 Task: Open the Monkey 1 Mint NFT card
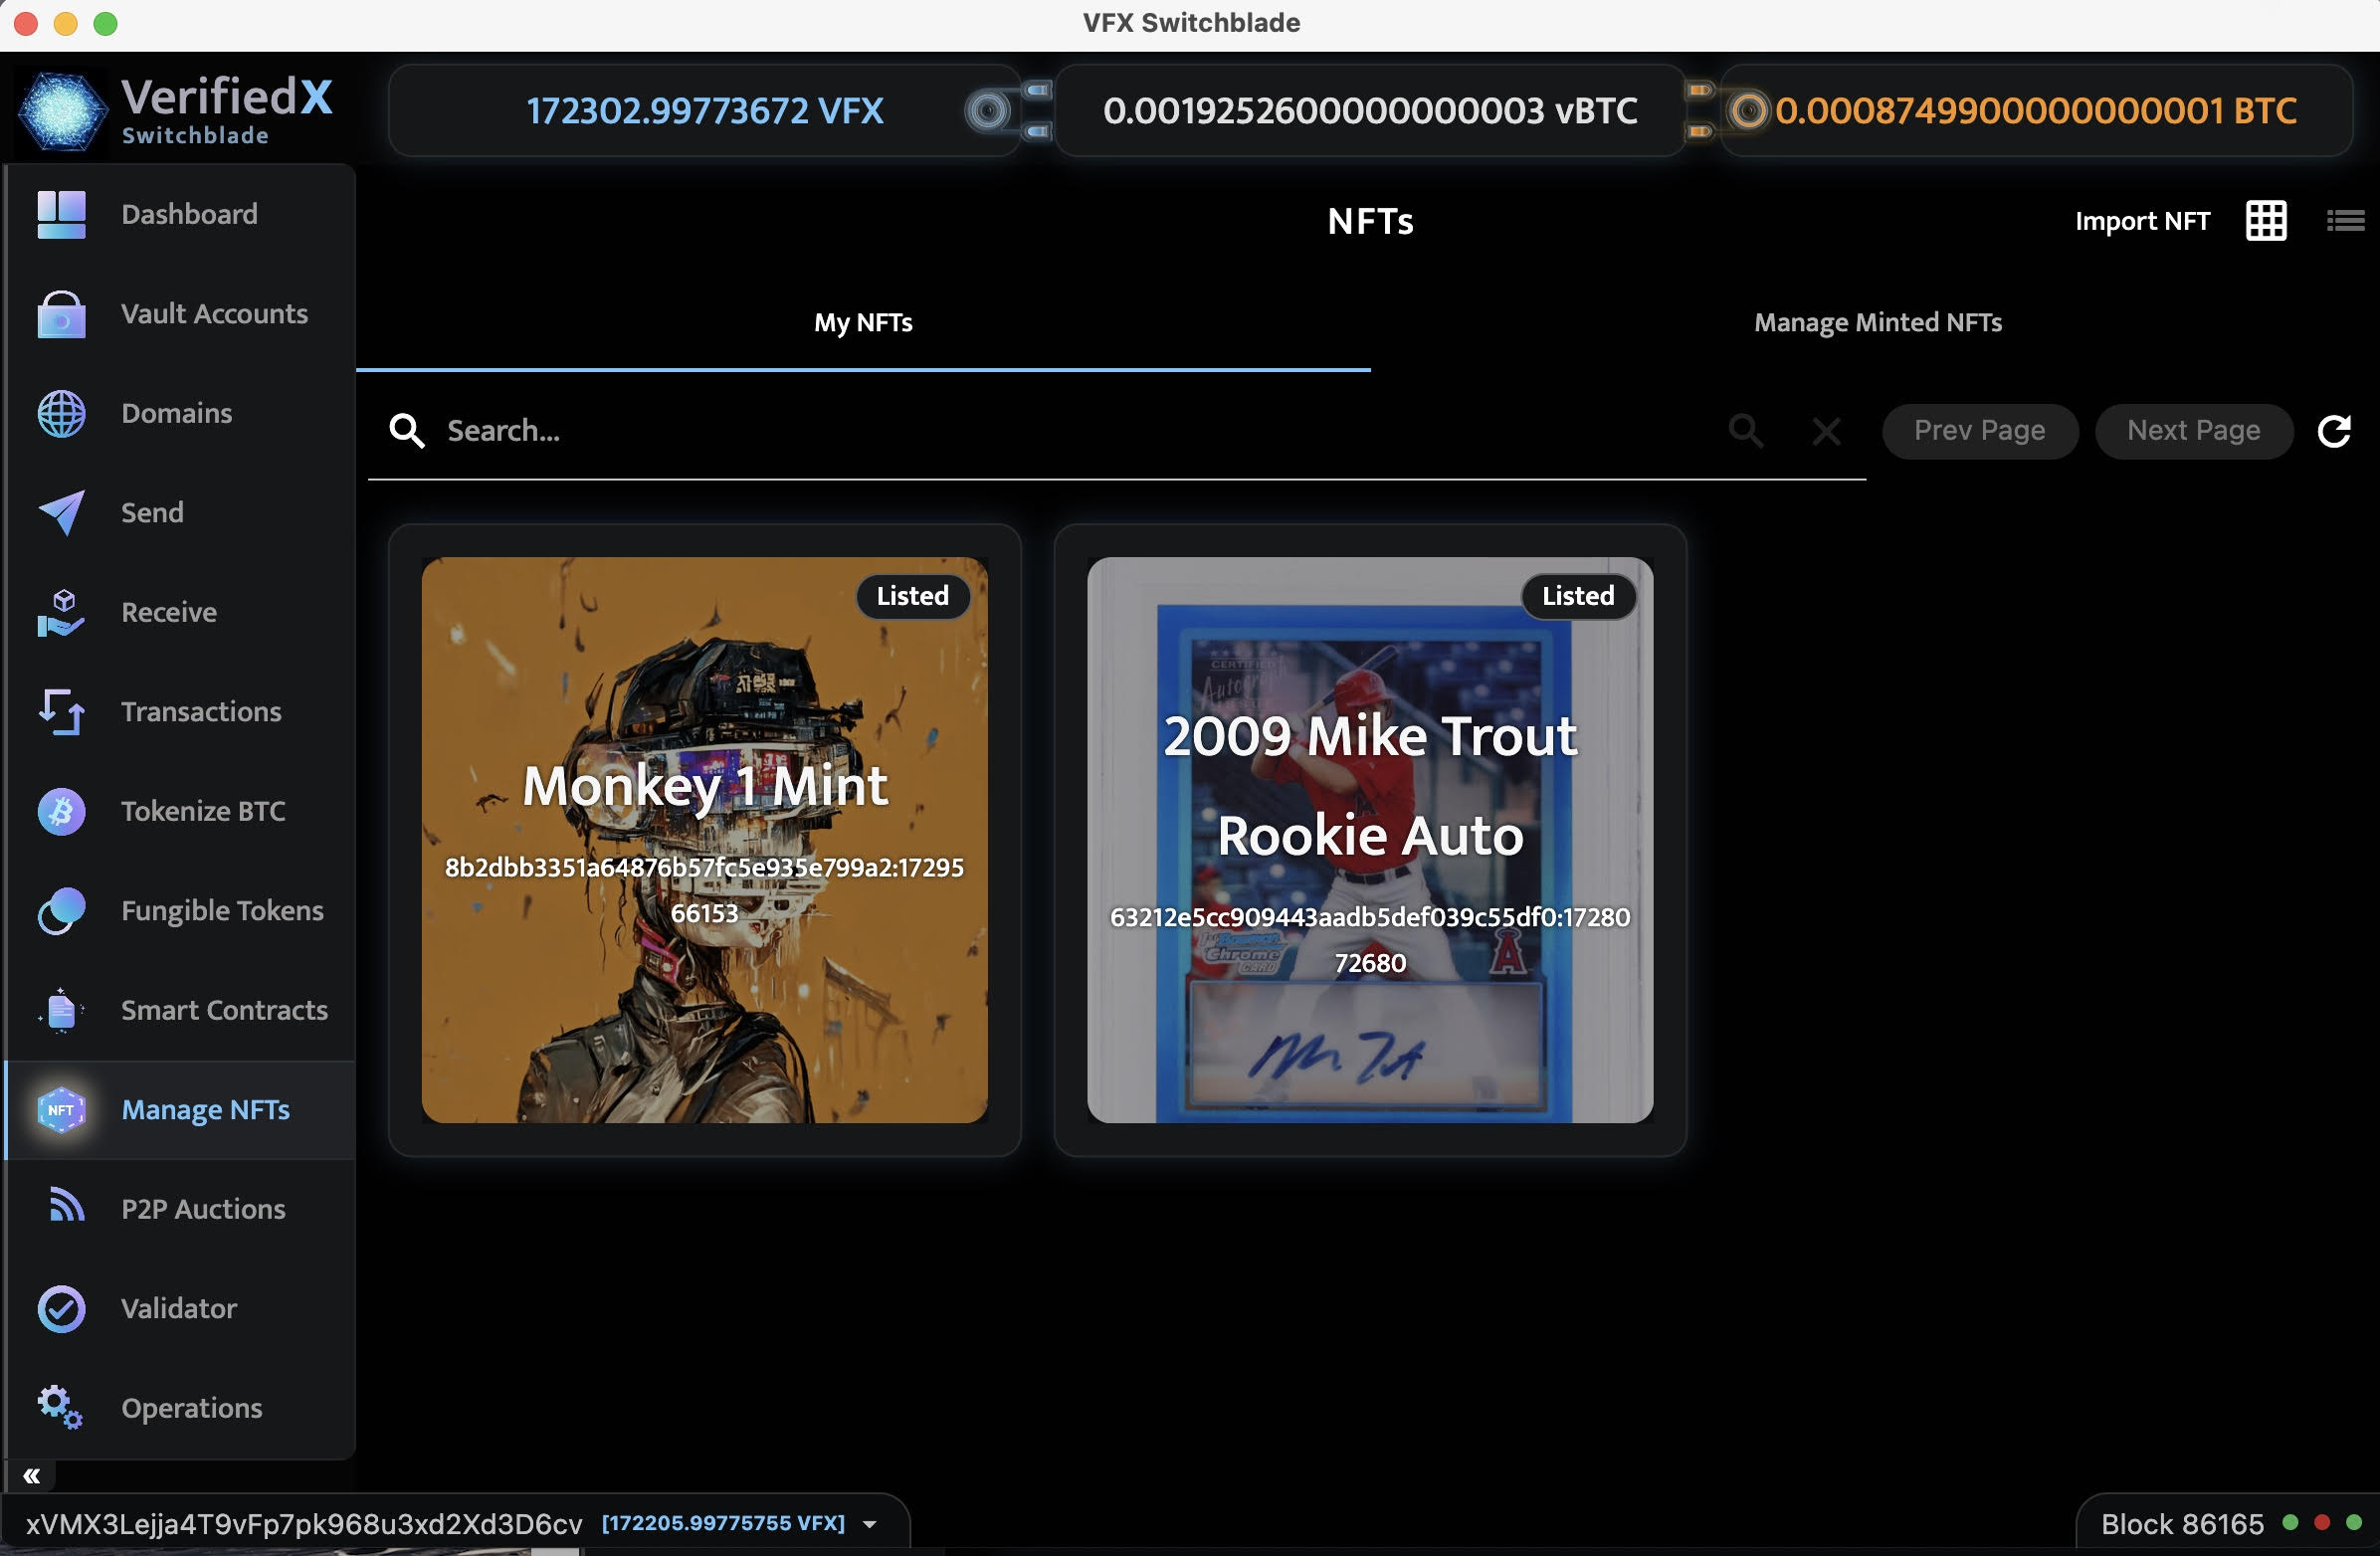pyautogui.click(x=704, y=840)
